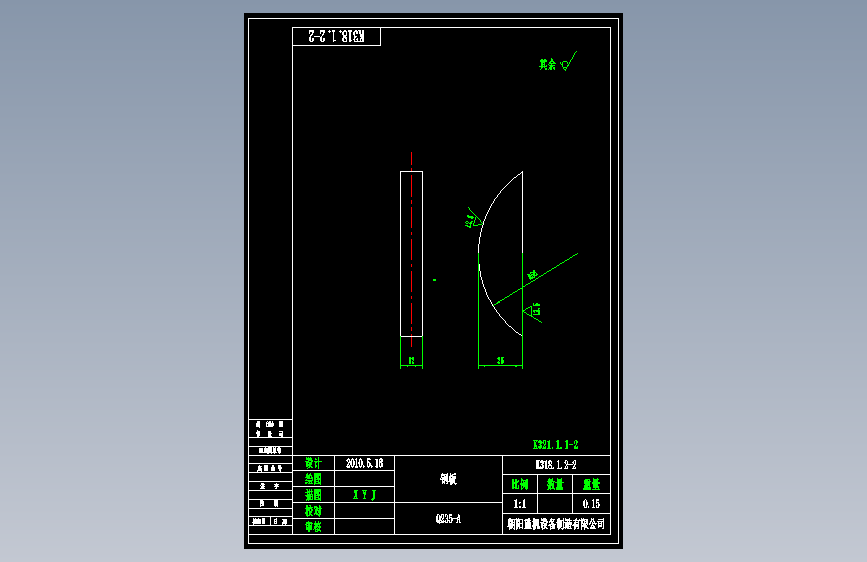Click the date 2010.5.16 cell

[x=364, y=464]
